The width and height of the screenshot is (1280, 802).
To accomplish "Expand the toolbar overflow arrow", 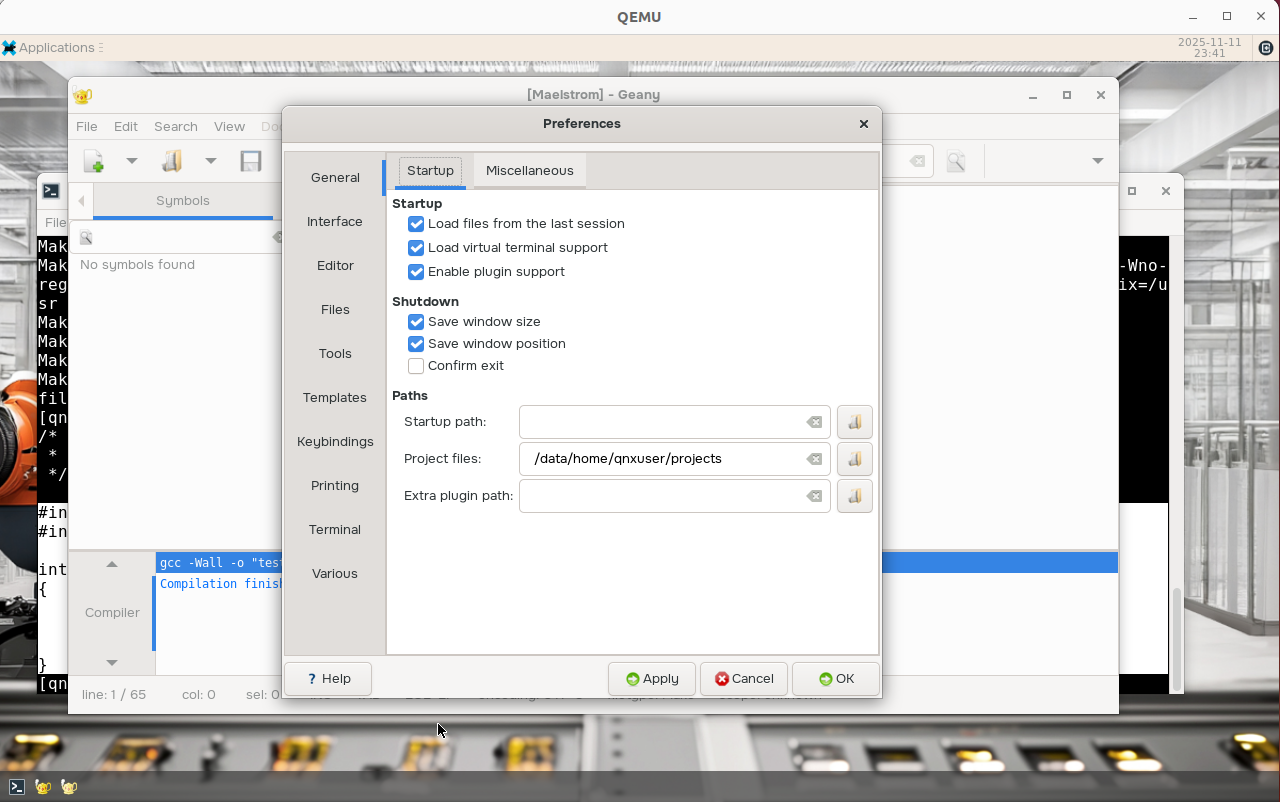I will [x=1097, y=161].
